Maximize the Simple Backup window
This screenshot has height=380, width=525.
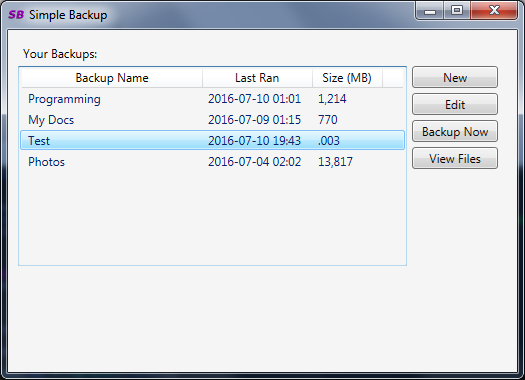click(x=457, y=11)
